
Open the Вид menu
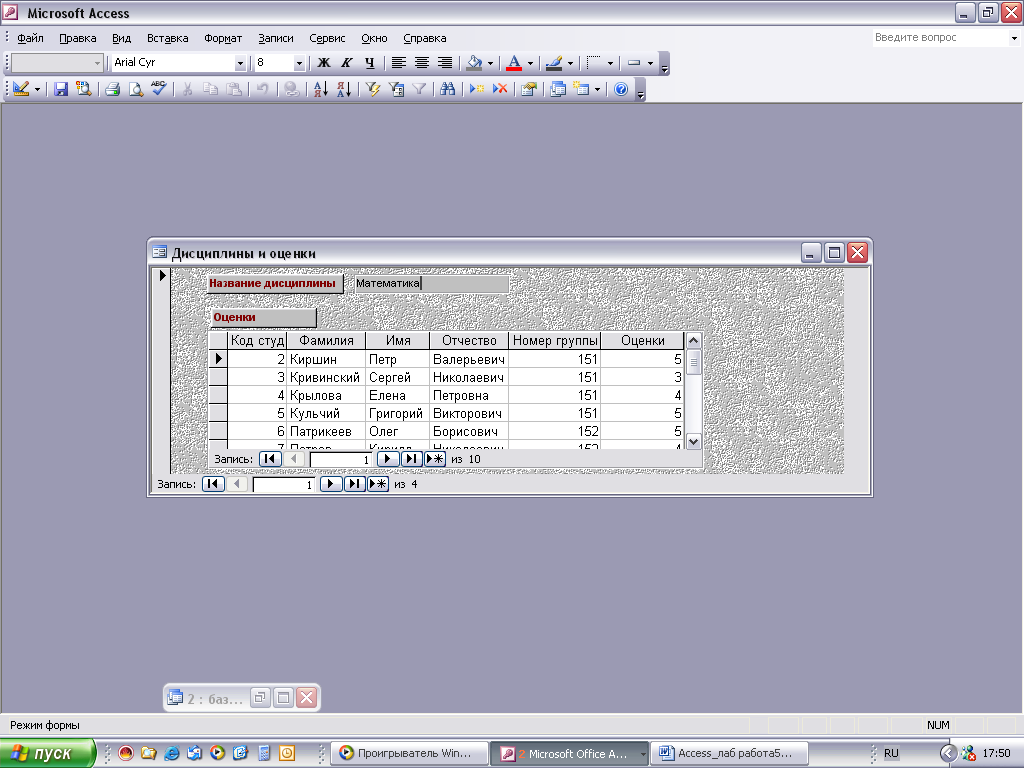[121, 38]
